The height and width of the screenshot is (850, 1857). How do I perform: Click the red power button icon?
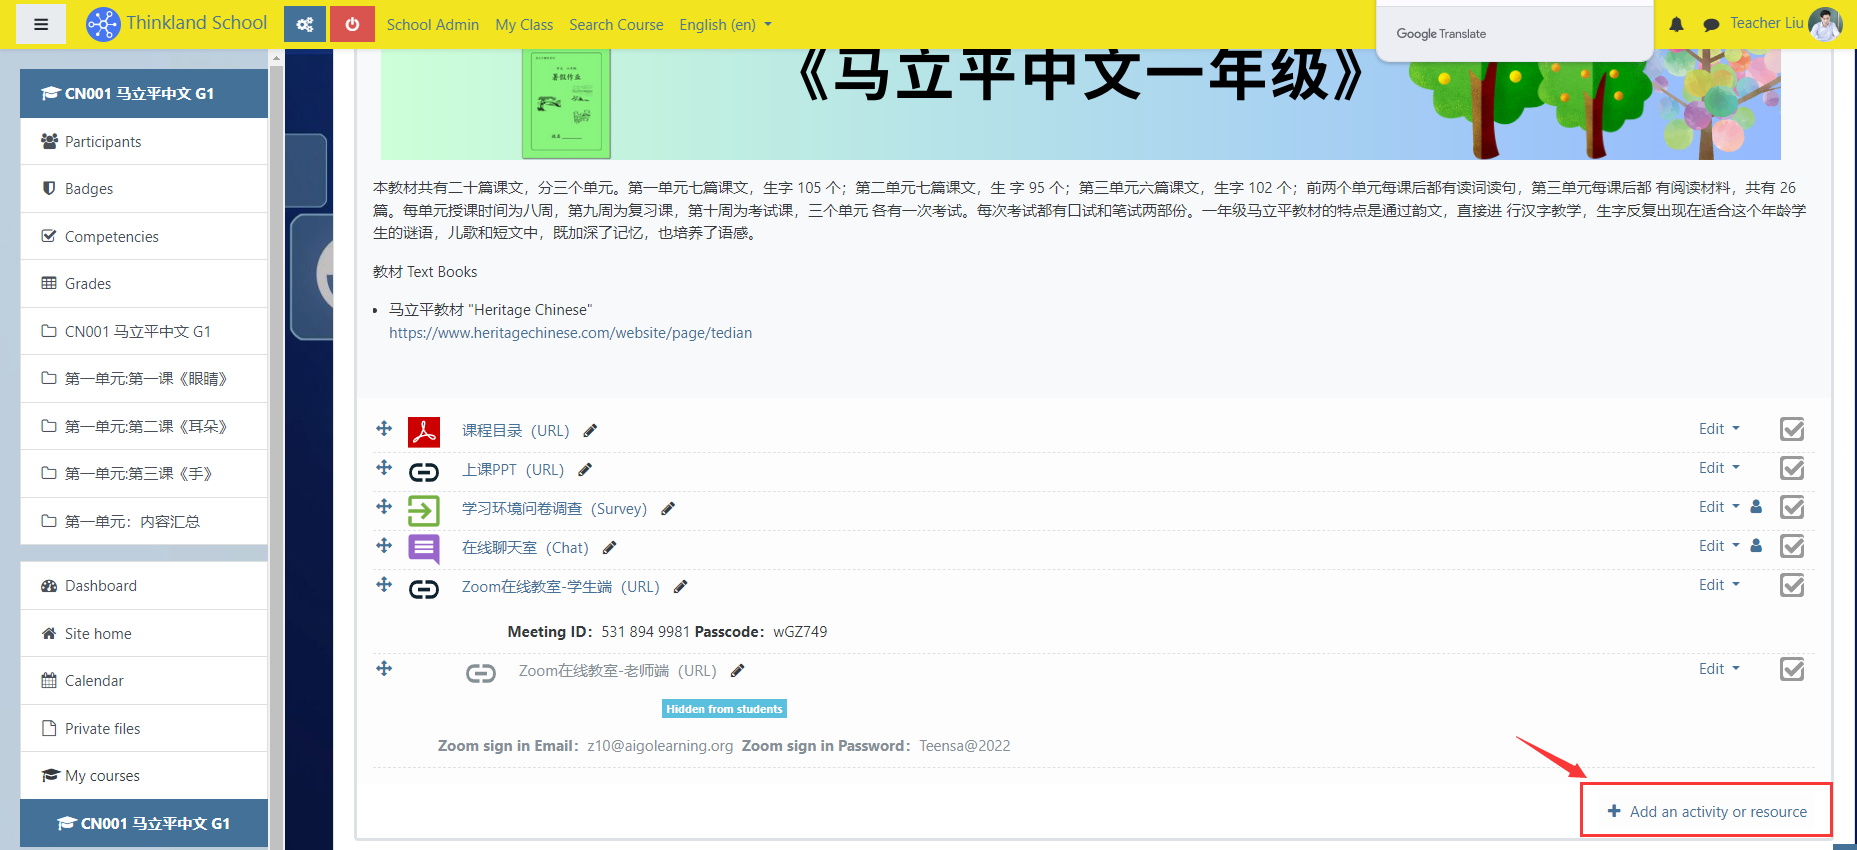click(352, 24)
